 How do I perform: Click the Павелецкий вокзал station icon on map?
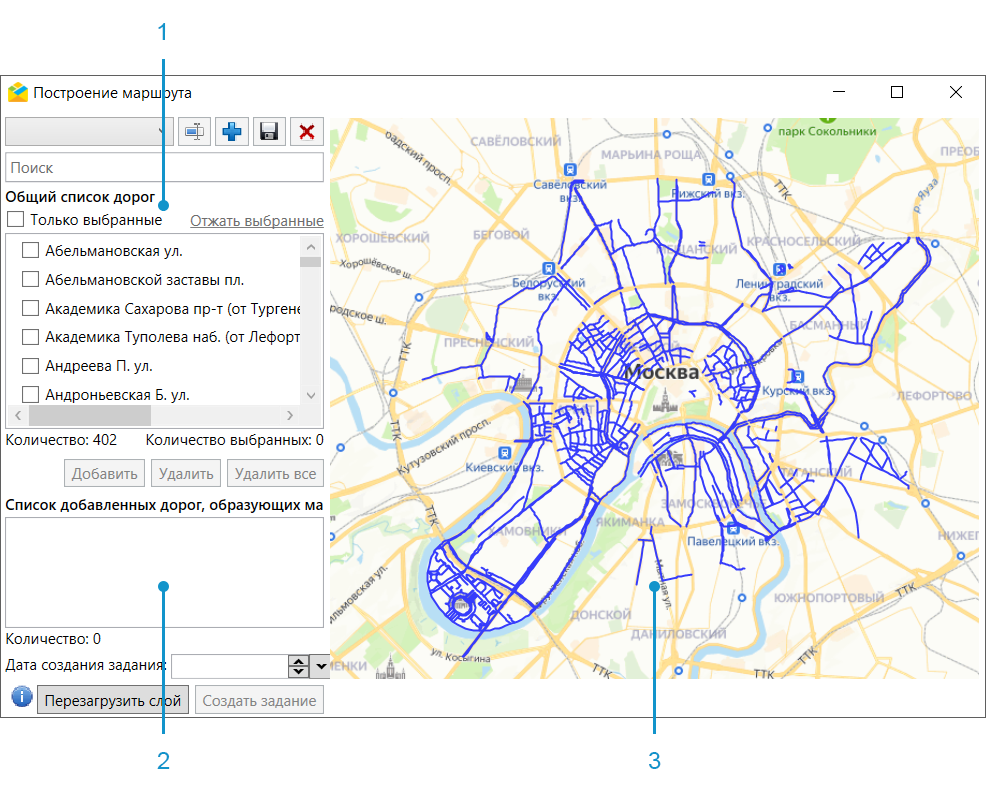[x=733, y=527]
